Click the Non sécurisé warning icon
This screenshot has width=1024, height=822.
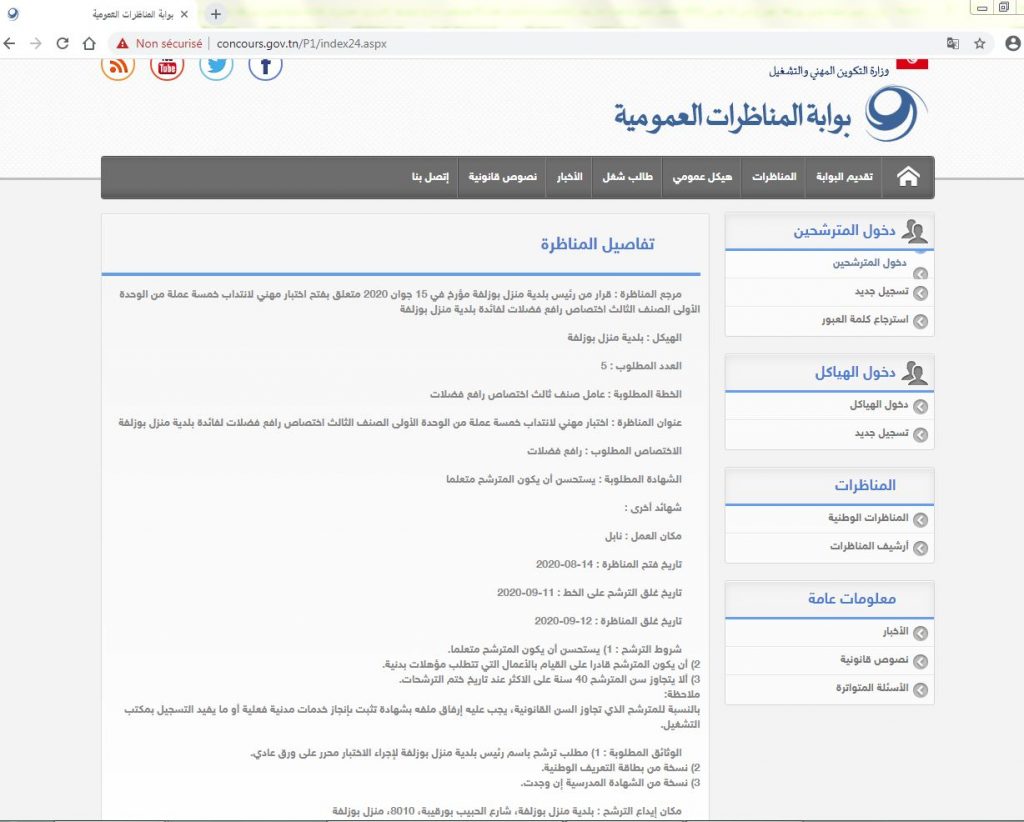123,44
